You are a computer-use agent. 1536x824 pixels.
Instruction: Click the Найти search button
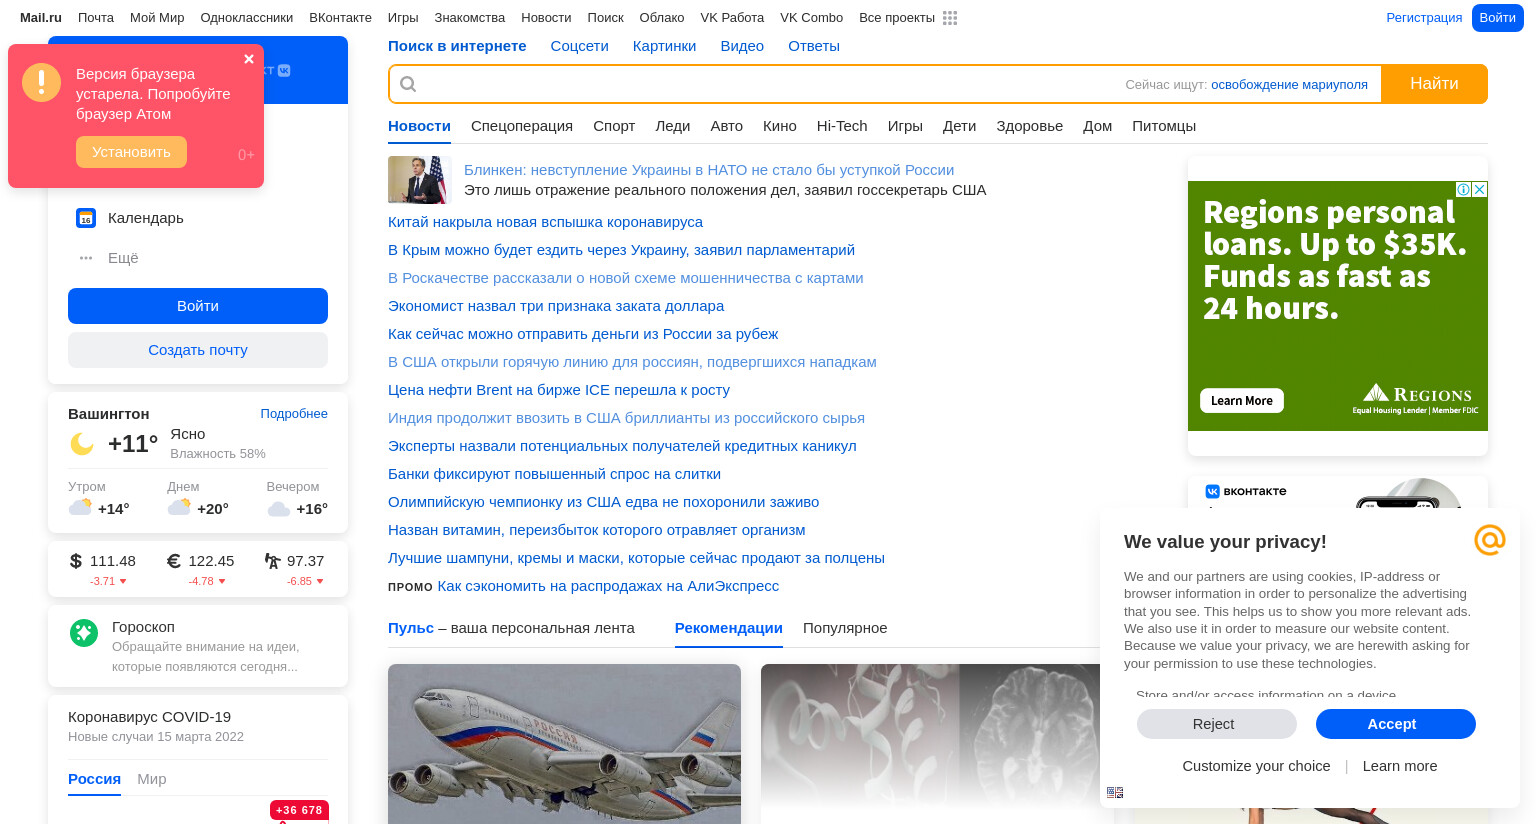pyautogui.click(x=1434, y=84)
